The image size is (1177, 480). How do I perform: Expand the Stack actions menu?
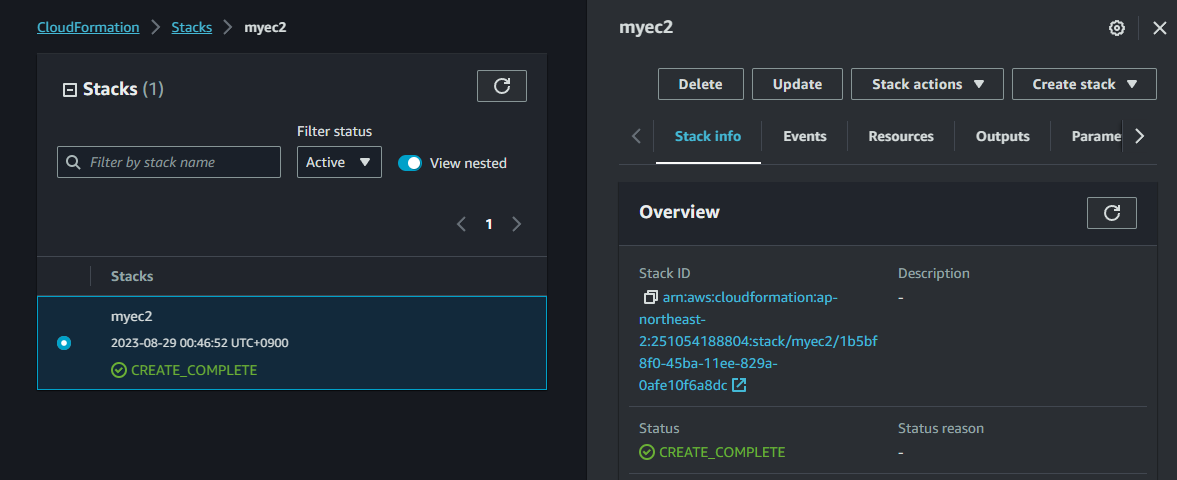coord(927,84)
